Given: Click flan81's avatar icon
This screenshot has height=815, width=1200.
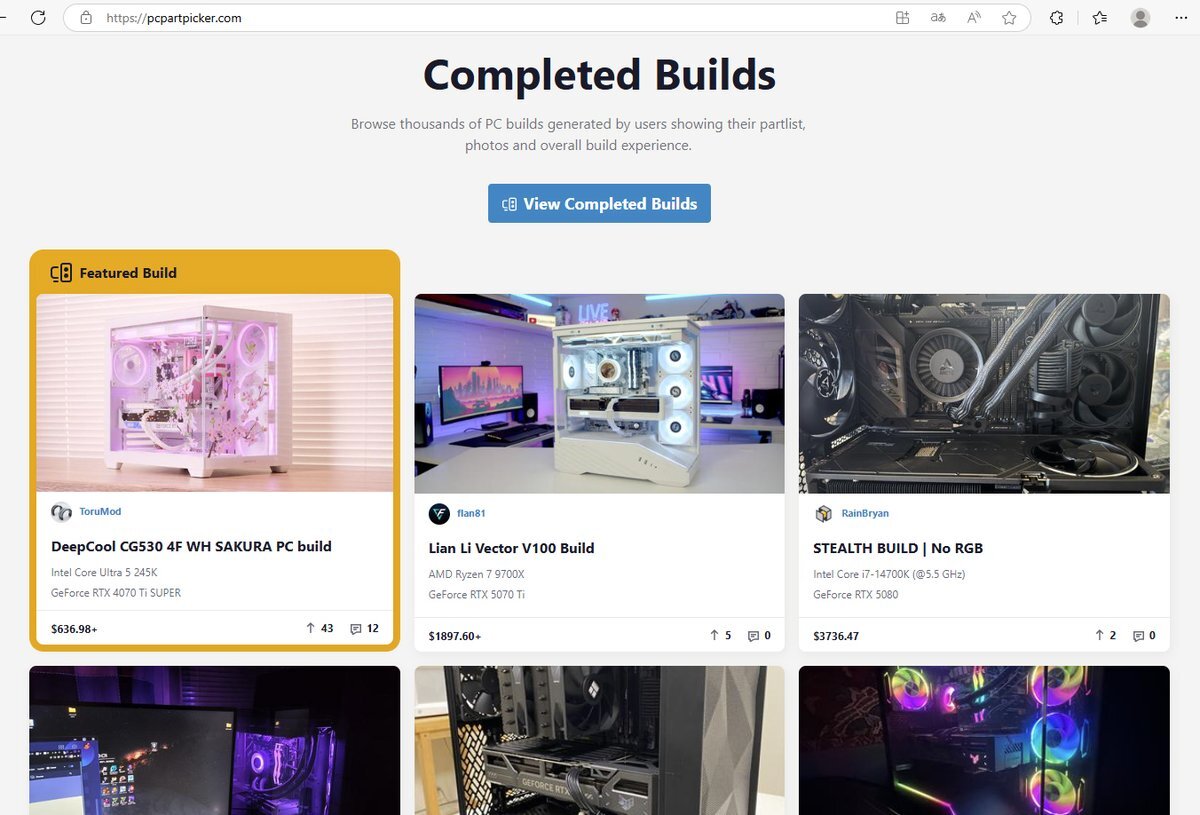Looking at the screenshot, I should 439,514.
